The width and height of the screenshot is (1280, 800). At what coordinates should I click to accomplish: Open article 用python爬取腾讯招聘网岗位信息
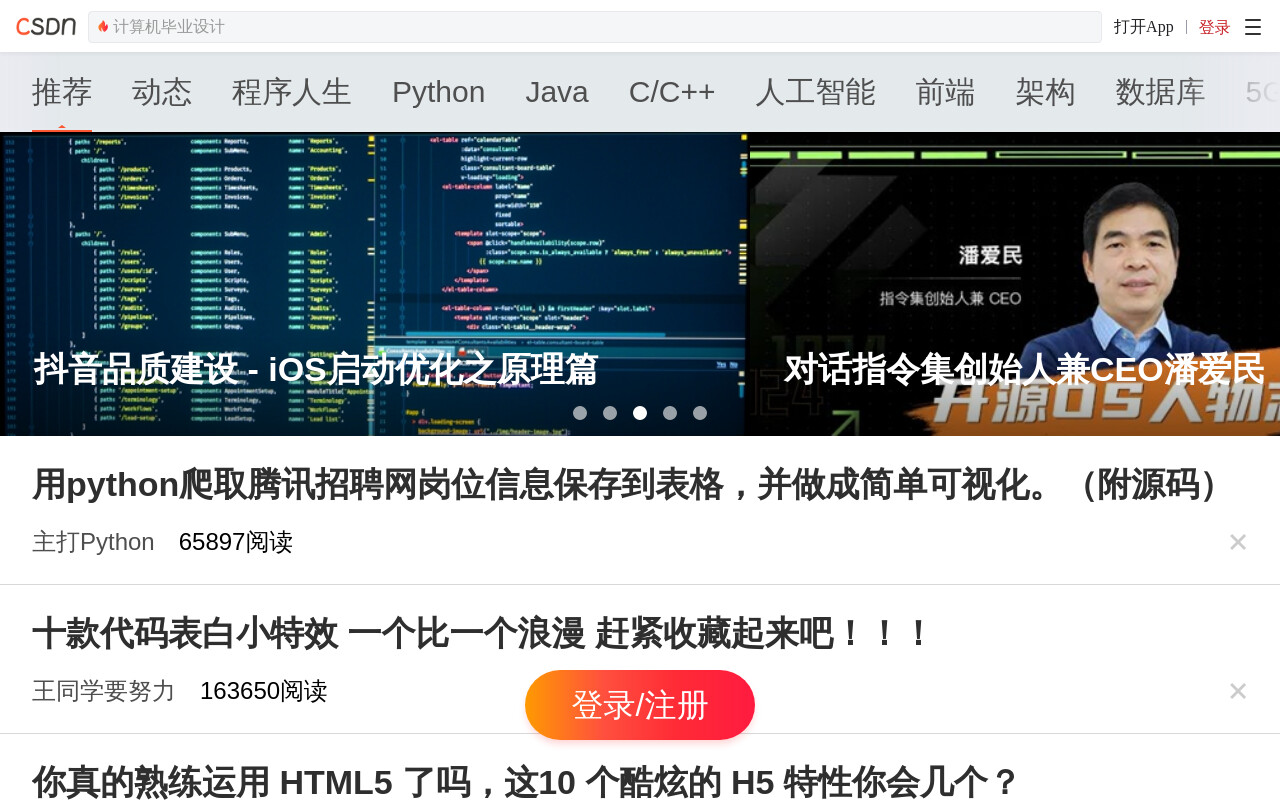point(632,485)
